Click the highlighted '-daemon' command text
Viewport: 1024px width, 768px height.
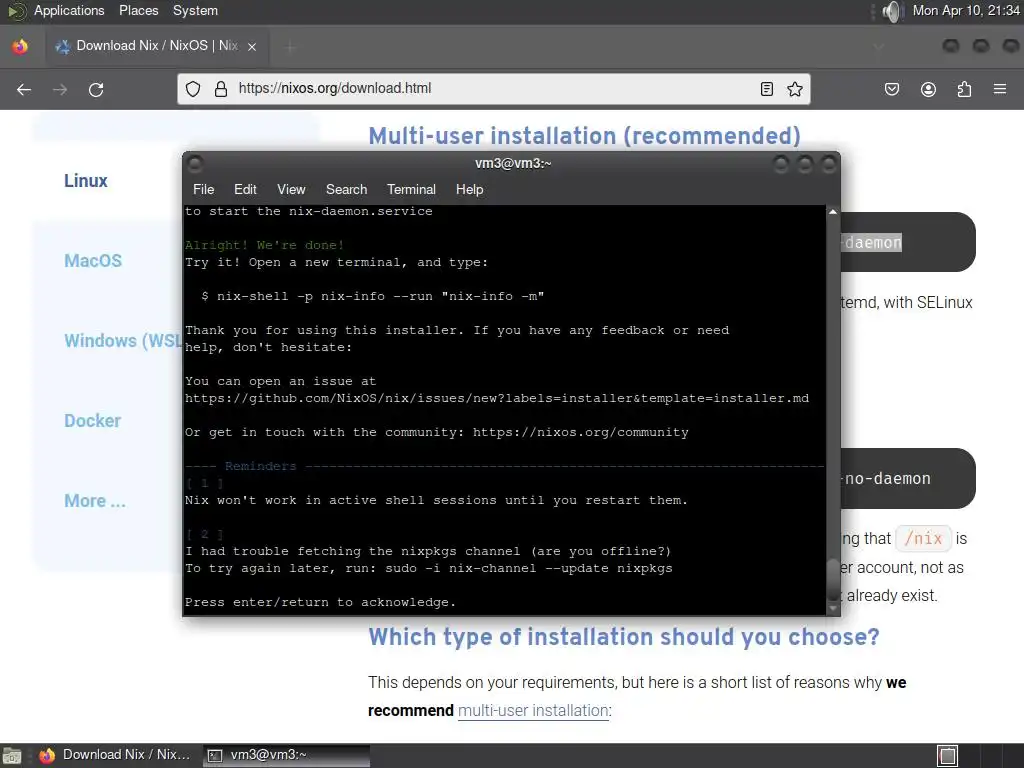click(x=872, y=242)
